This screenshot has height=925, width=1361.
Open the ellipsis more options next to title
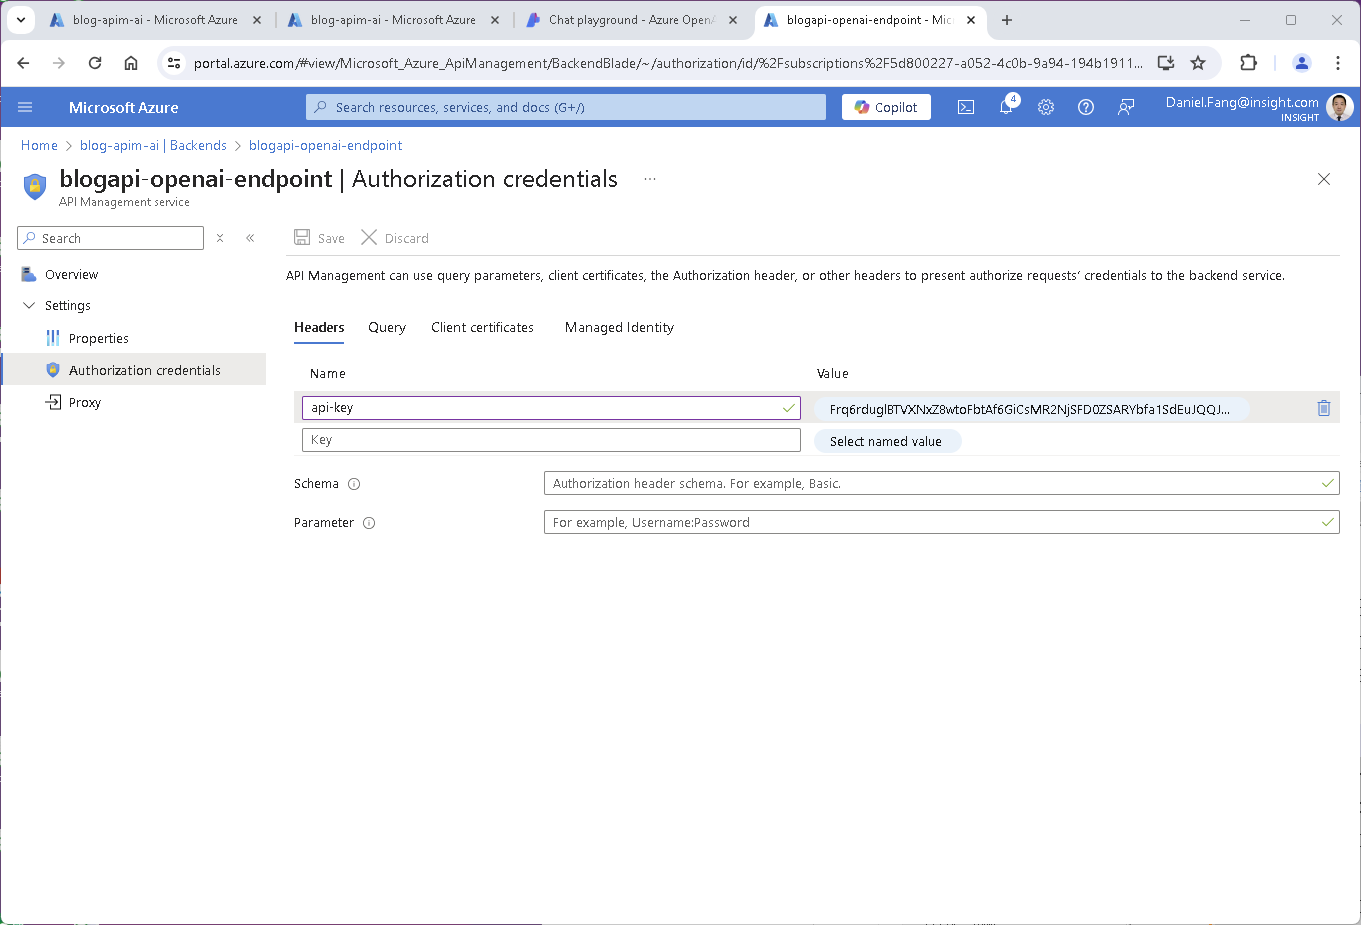click(x=650, y=179)
